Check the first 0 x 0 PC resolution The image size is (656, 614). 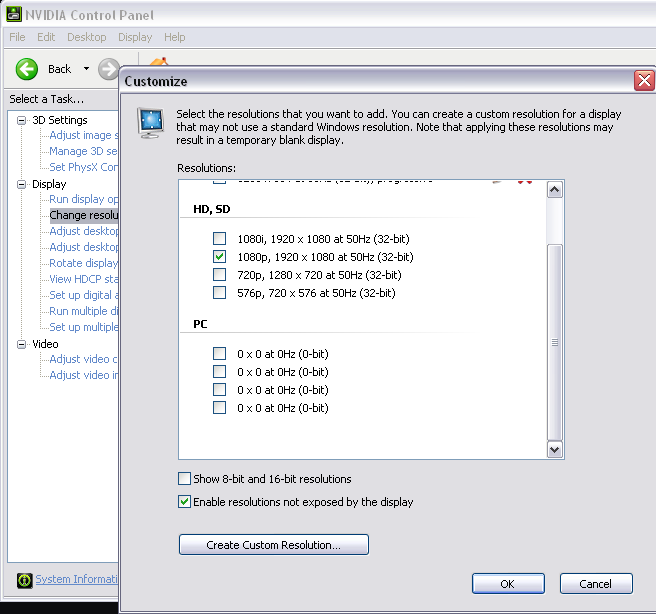(x=219, y=353)
